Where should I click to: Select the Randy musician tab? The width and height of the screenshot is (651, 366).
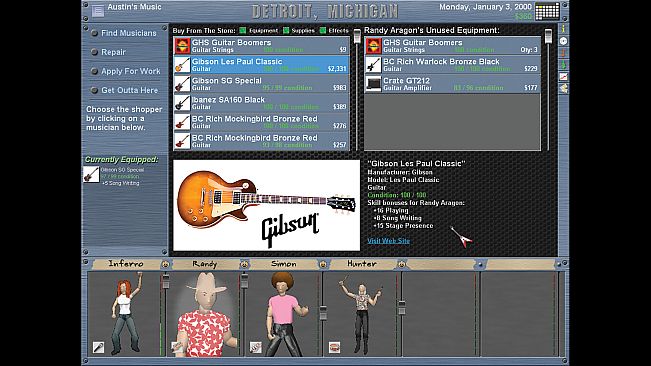(205, 264)
